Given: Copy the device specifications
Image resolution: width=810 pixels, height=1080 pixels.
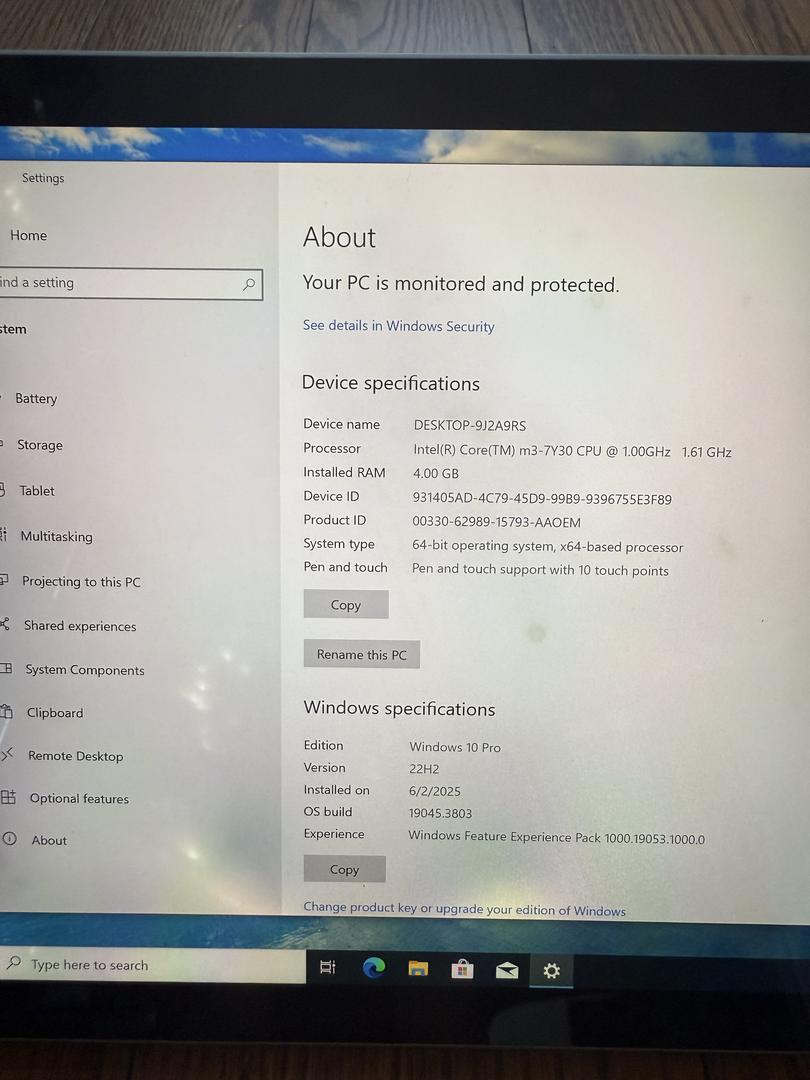Looking at the screenshot, I should (346, 605).
